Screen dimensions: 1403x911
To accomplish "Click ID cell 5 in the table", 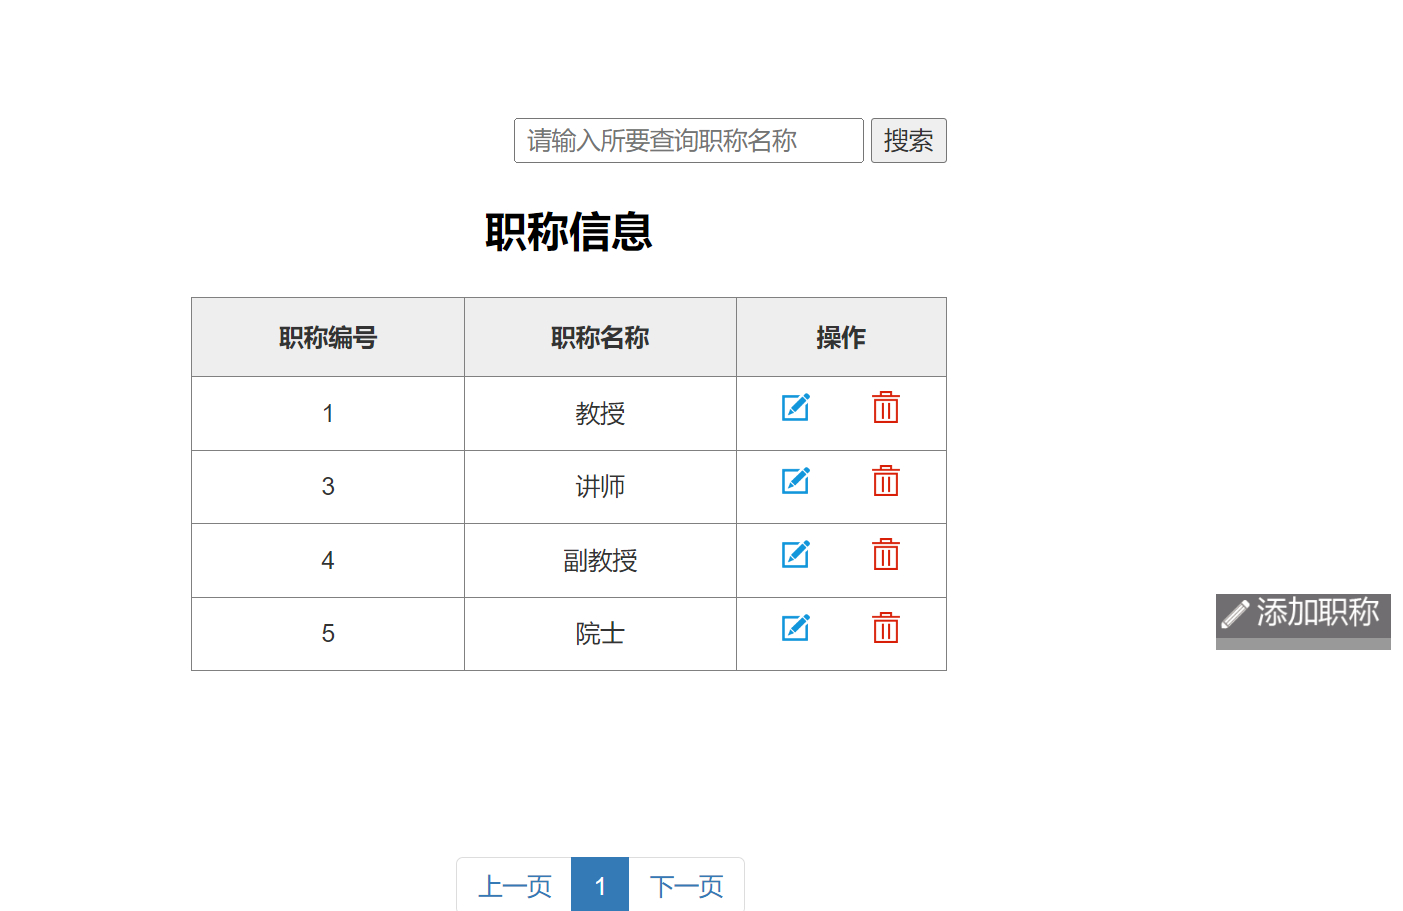I will [x=328, y=634].
